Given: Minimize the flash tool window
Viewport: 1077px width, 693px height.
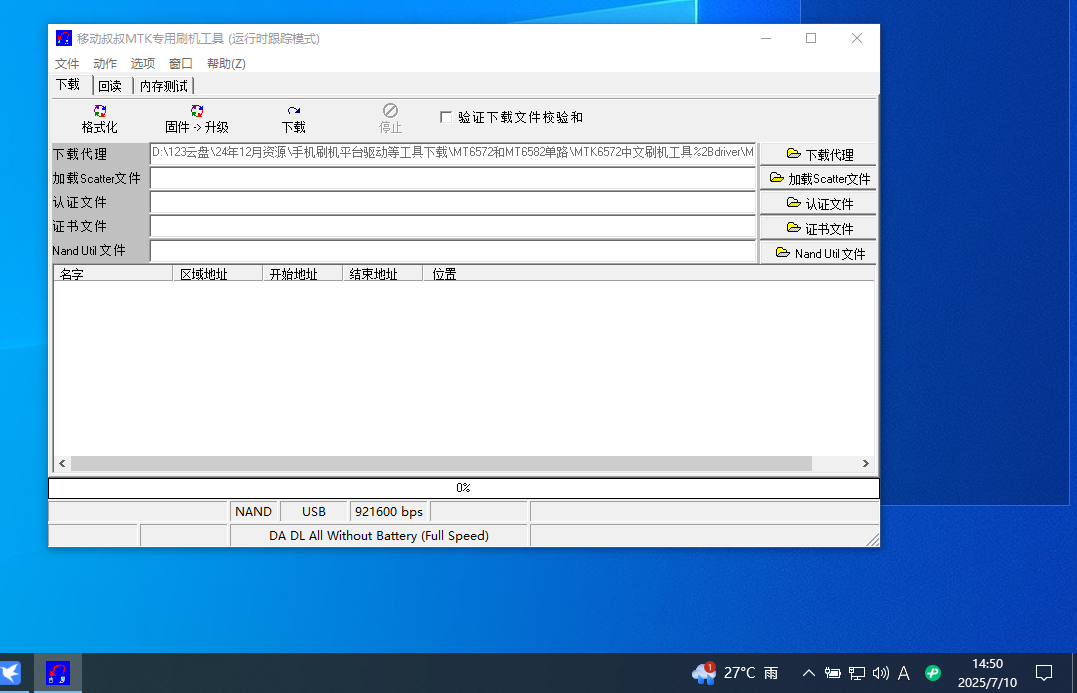Looking at the screenshot, I should pyautogui.click(x=766, y=38).
